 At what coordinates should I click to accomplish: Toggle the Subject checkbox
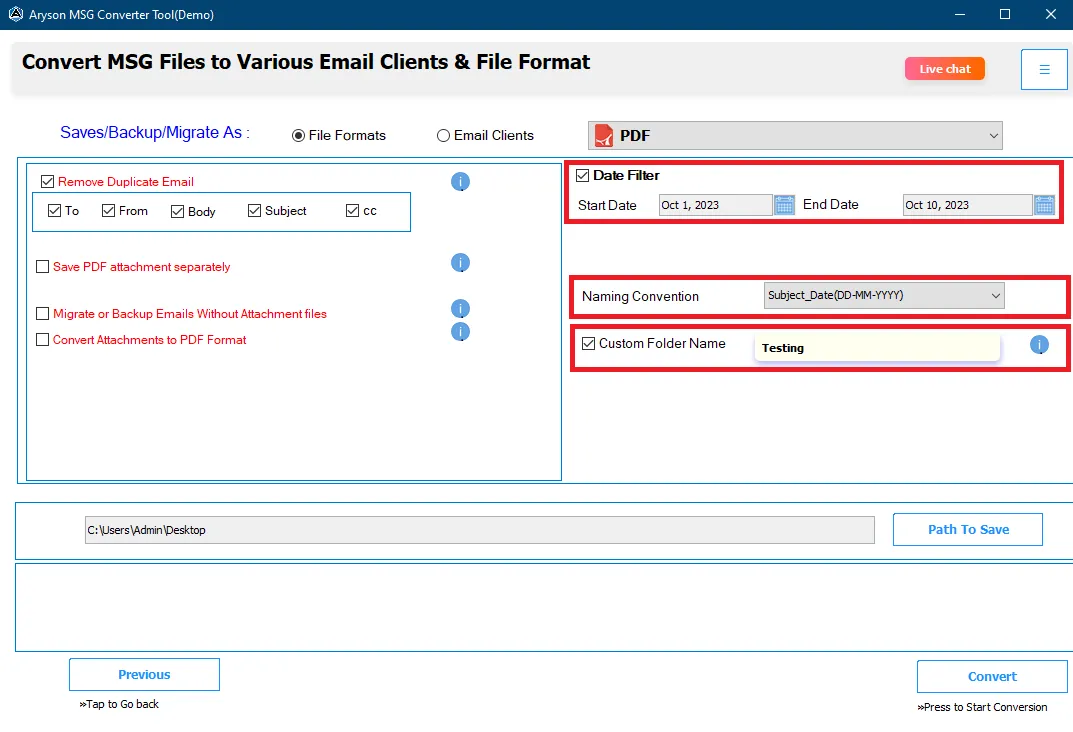(x=255, y=211)
